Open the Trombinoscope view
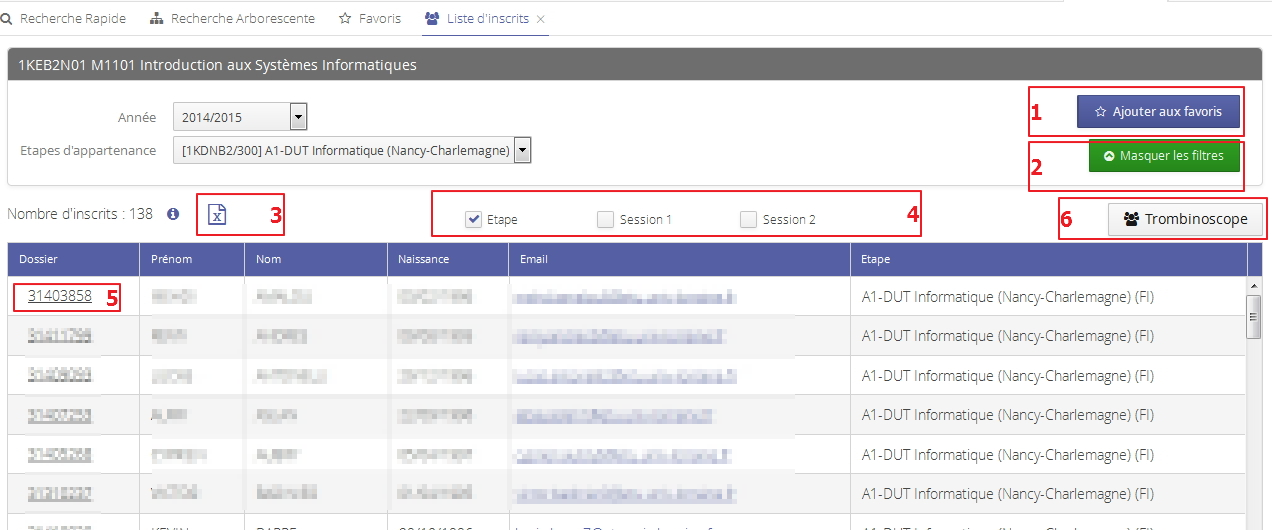The image size is (1272, 530). 1185,219
